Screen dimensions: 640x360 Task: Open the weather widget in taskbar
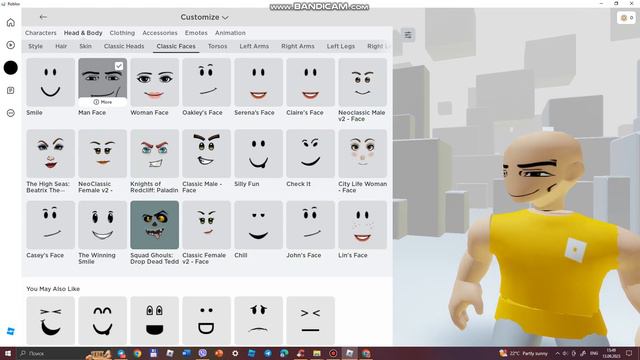524,353
